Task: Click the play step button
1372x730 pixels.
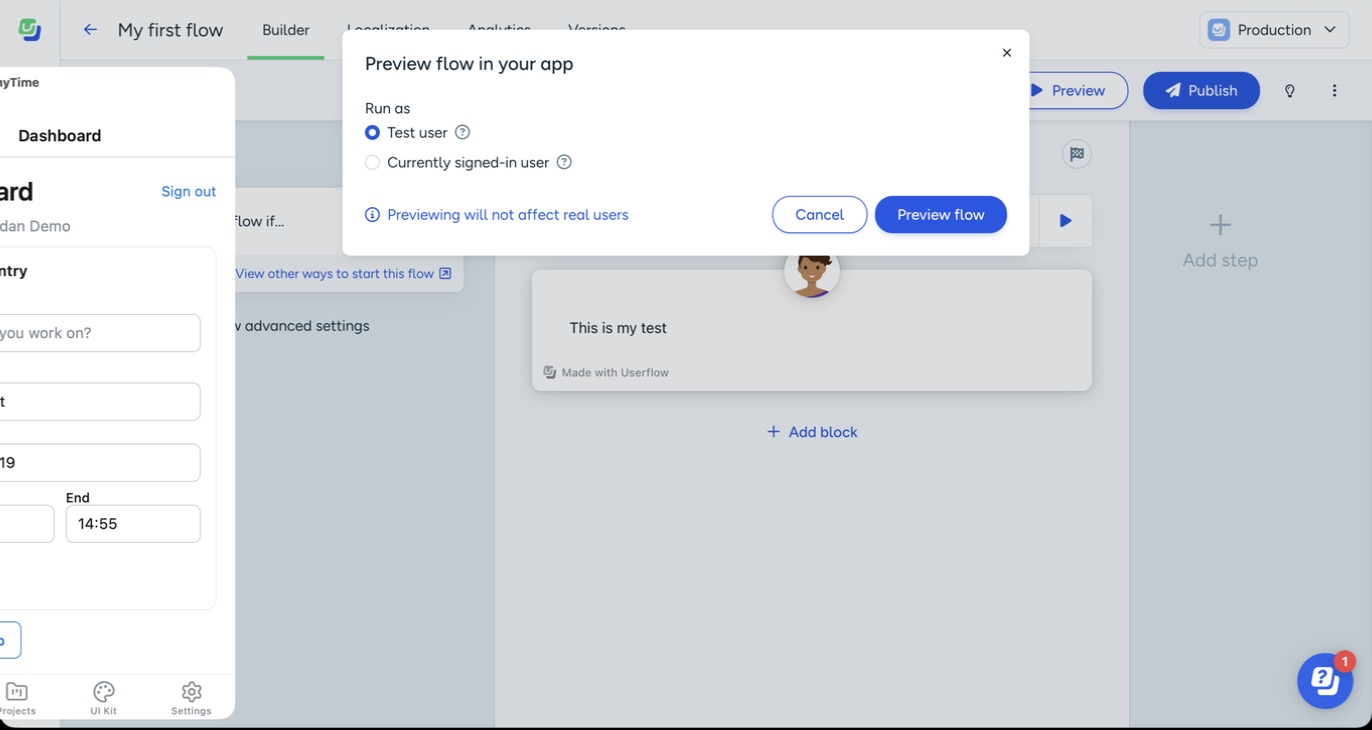Action: [1065, 220]
